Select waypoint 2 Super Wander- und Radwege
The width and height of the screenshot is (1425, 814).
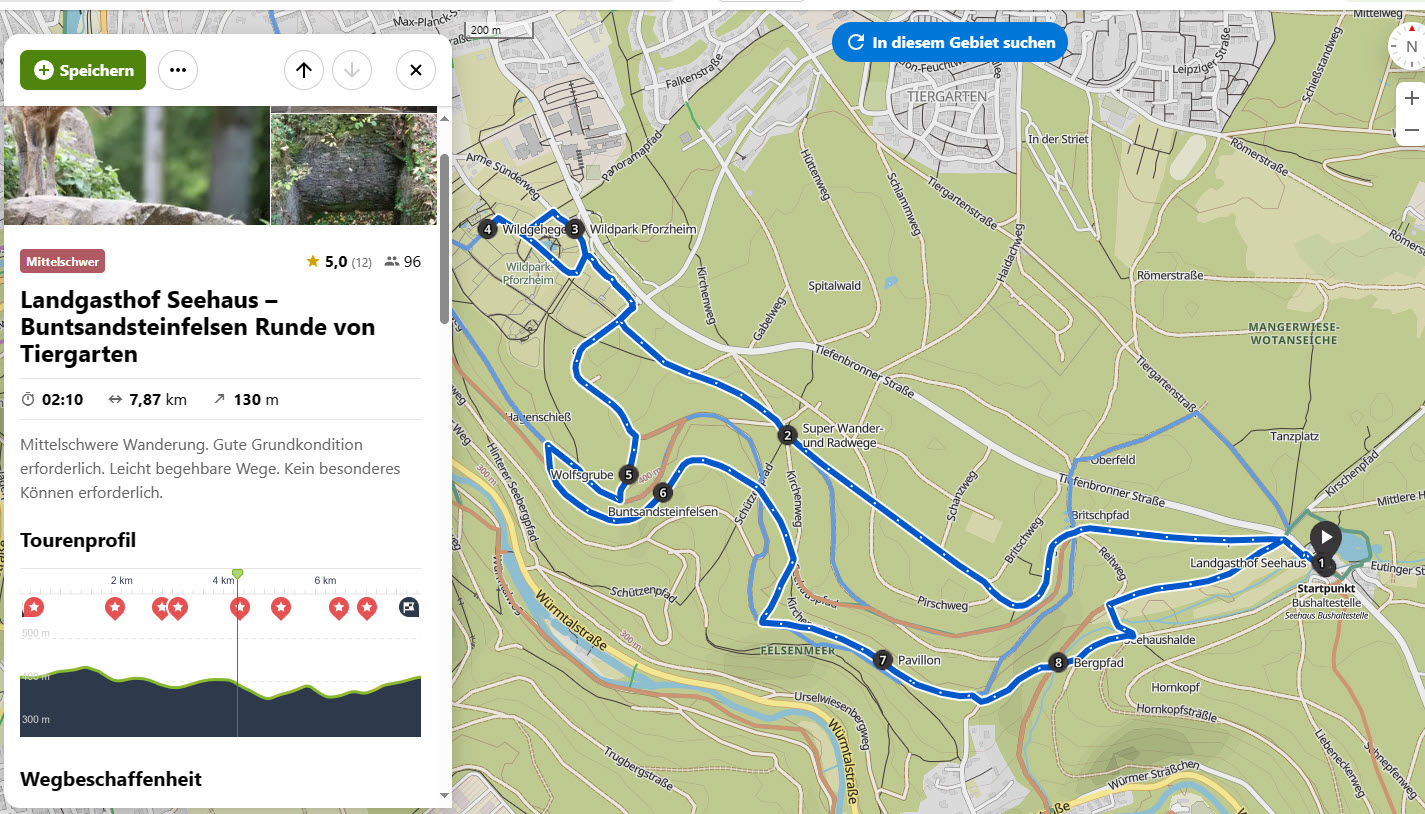pyautogui.click(x=787, y=435)
